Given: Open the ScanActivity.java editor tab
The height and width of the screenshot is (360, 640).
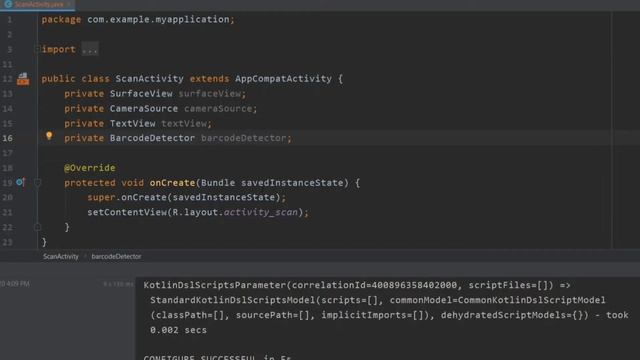Looking at the screenshot, I should click(38, 4).
